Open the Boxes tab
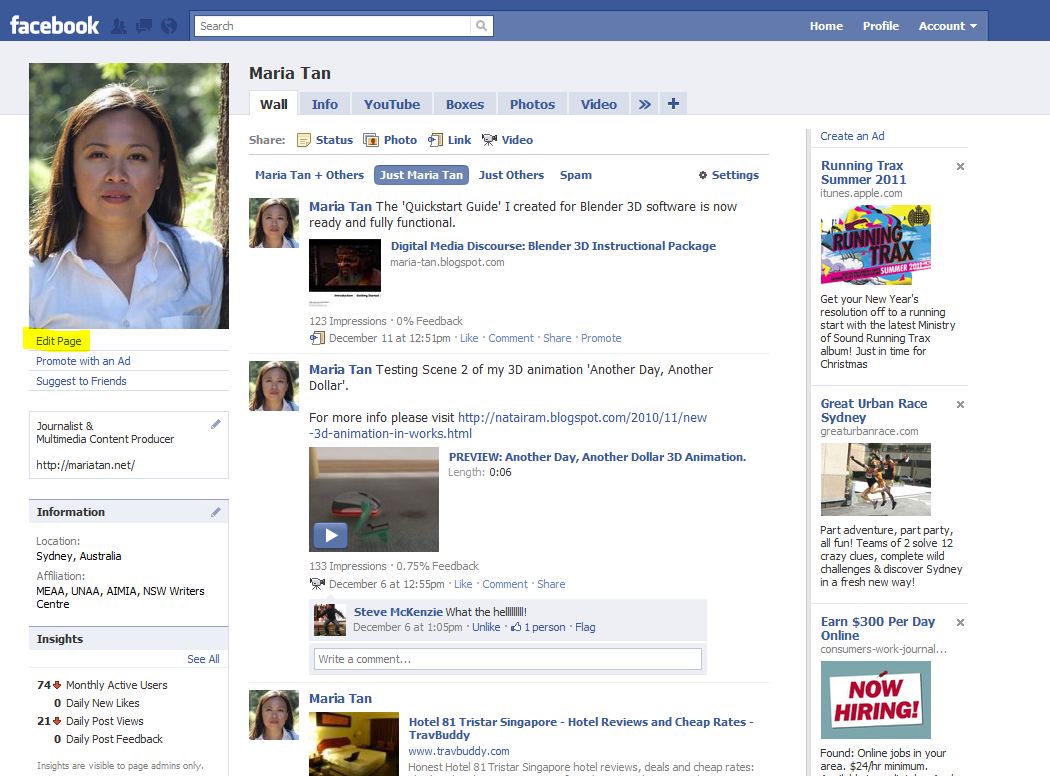 (x=465, y=104)
